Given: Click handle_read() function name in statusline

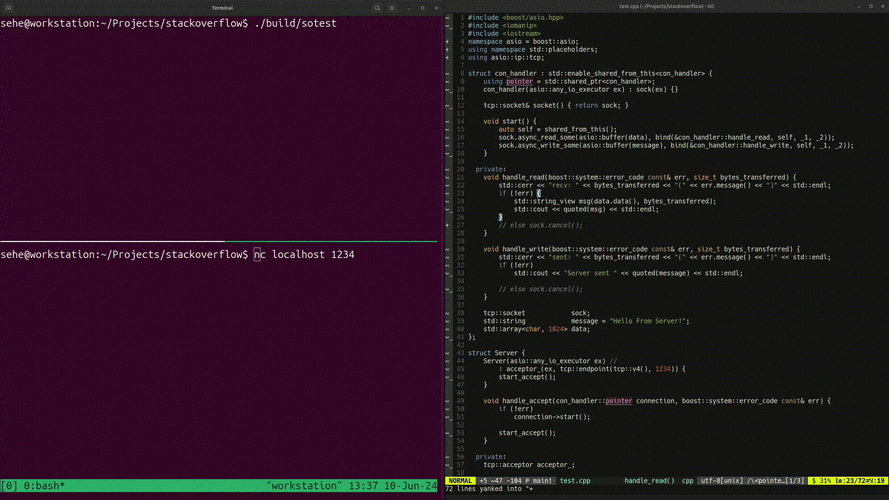Looking at the screenshot, I should pyautogui.click(x=649, y=481).
